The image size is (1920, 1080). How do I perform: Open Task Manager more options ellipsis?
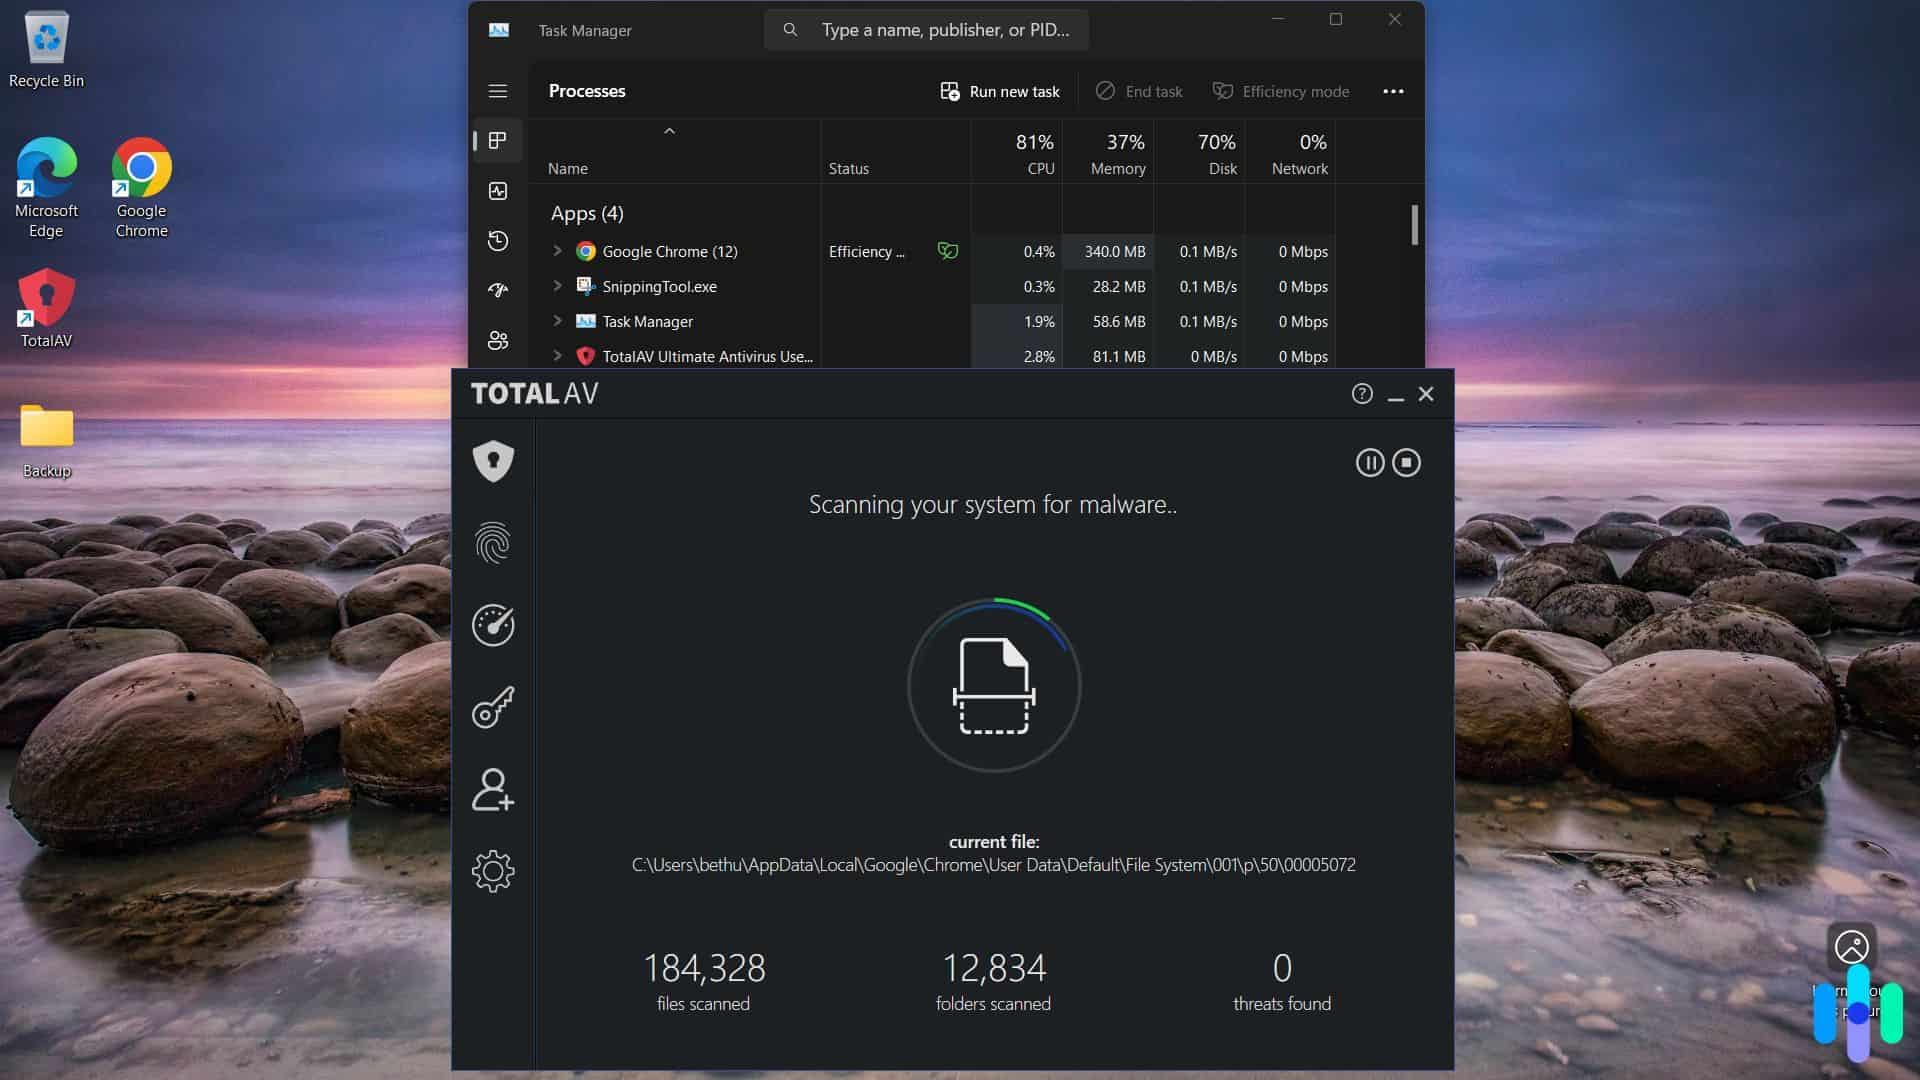(x=1393, y=91)
